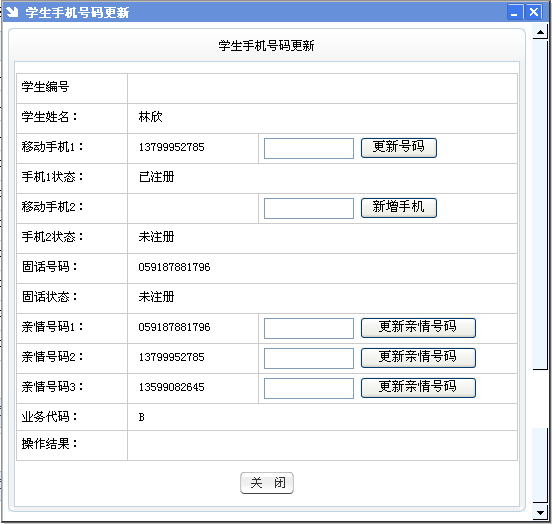Click the 关 闭 button

point(267,483)
